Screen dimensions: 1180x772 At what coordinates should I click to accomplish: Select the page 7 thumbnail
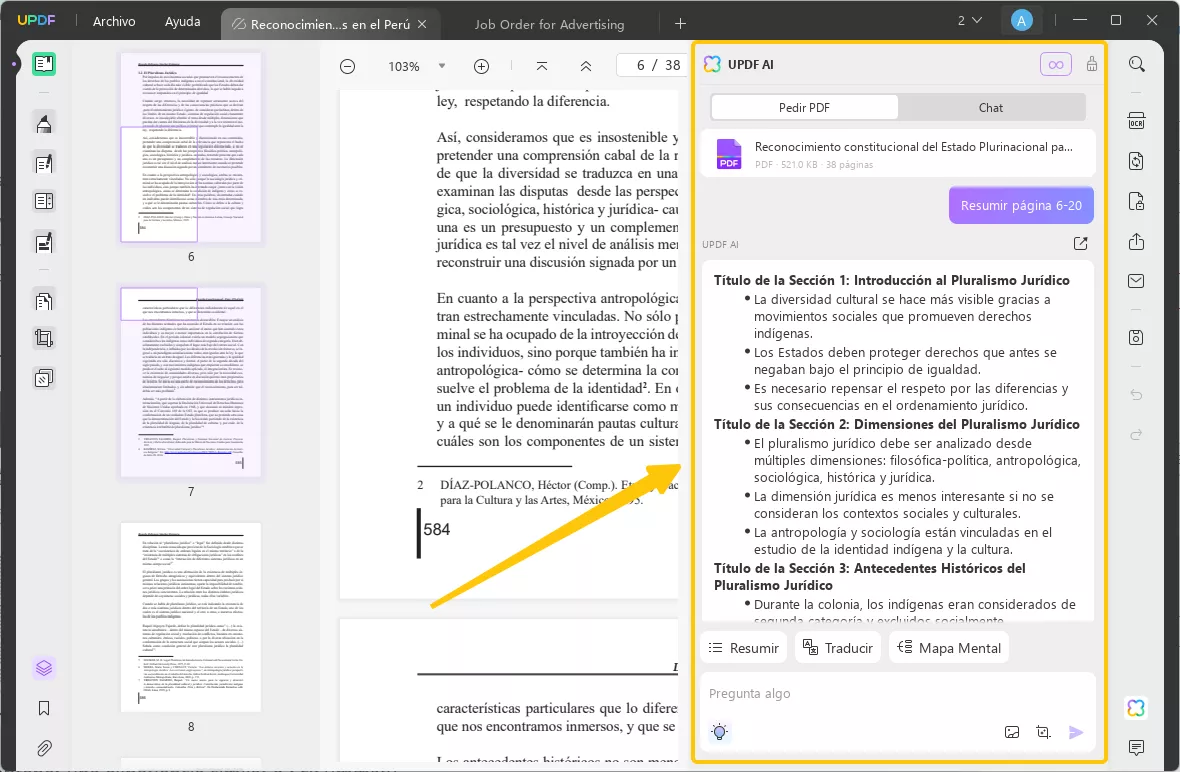coord(191,381)
